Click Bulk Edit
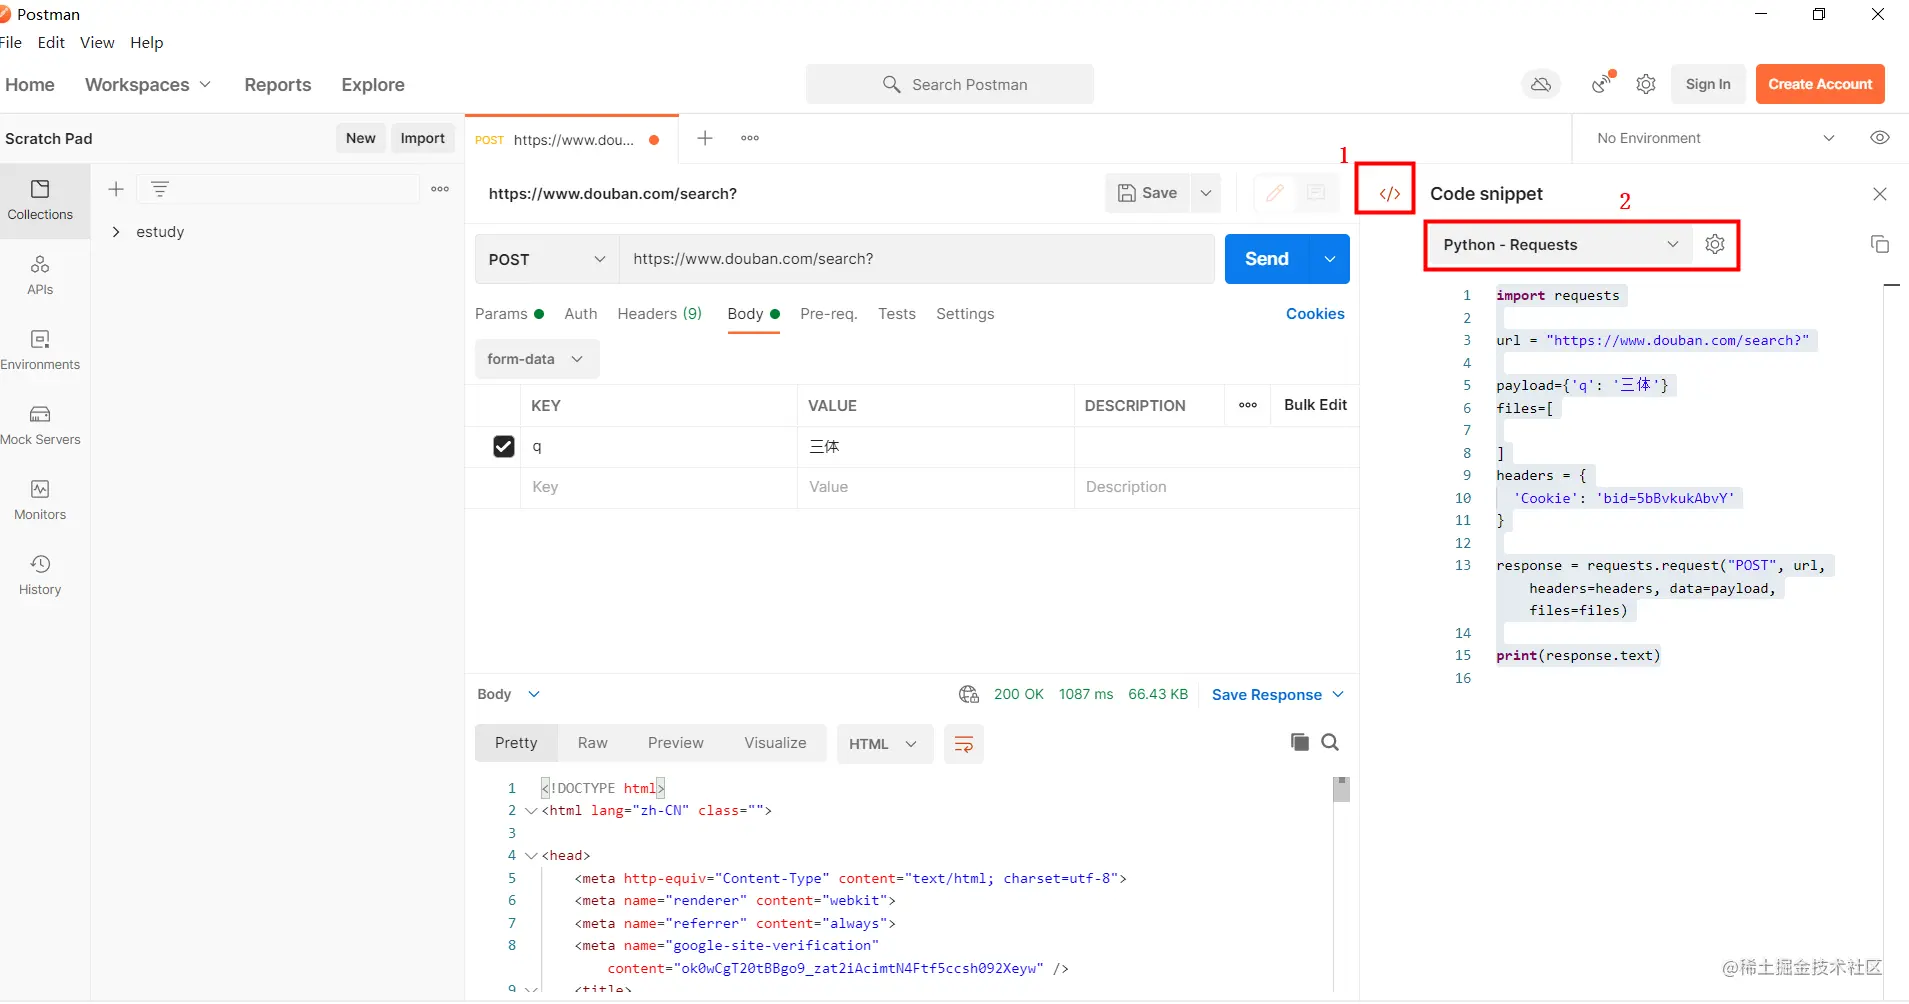 click(1315, 405)
